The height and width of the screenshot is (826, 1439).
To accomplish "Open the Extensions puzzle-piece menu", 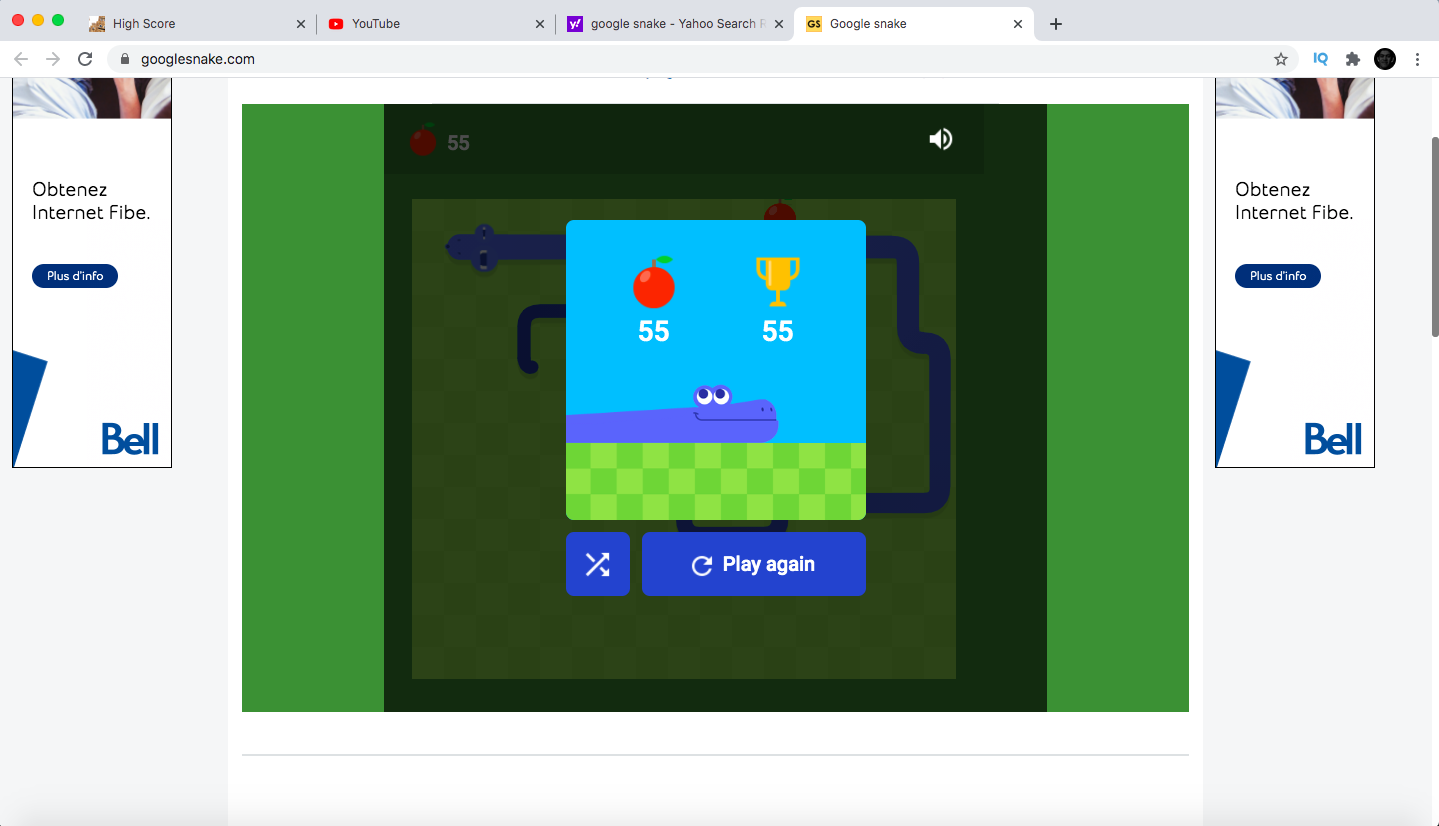I will click(x=1353, y=59).
